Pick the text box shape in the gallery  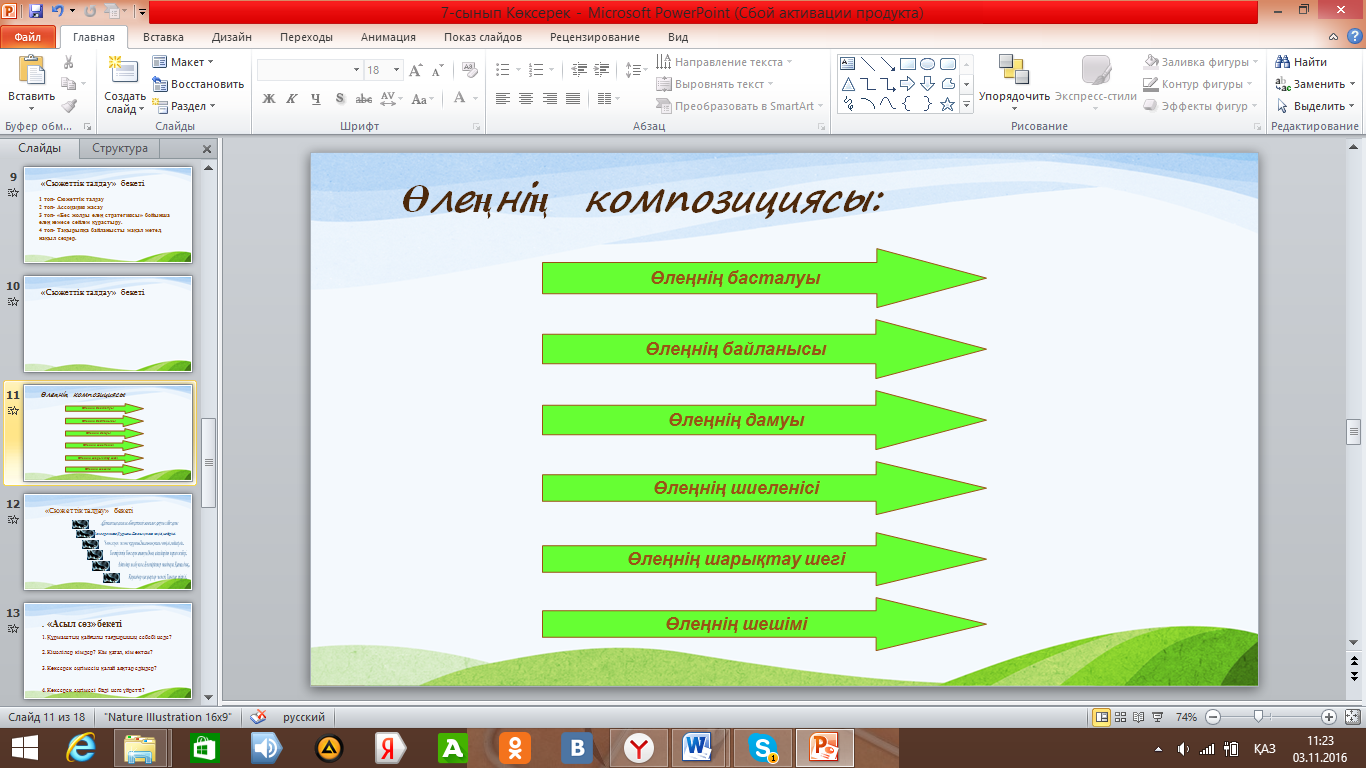pyautogui.click(x=848, y=64)
